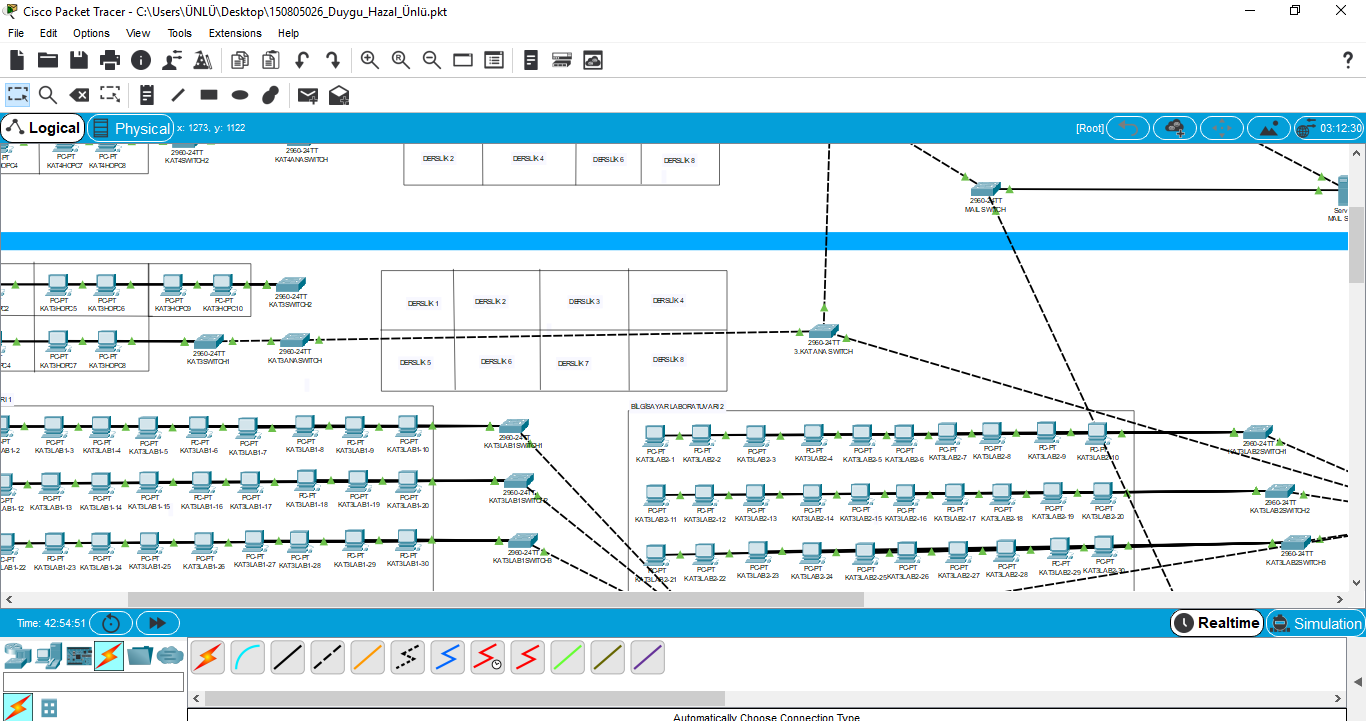Switch to Physical workspace view
The height and width of the screenshot is (721, 1366).
(x=131, y=128)
